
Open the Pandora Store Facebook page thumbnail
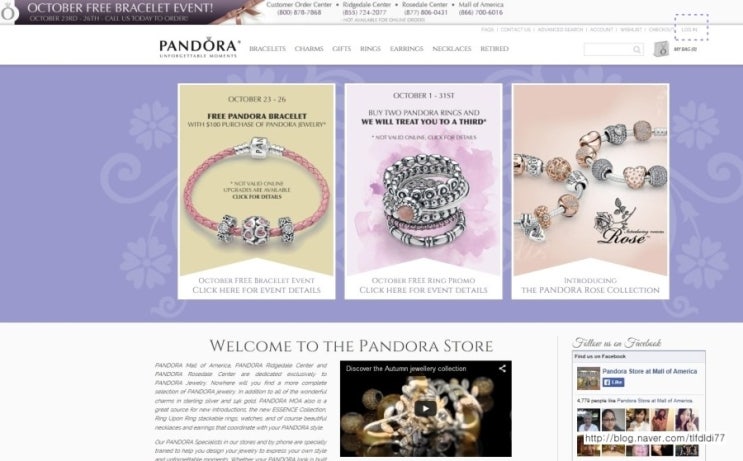(588, 378)
